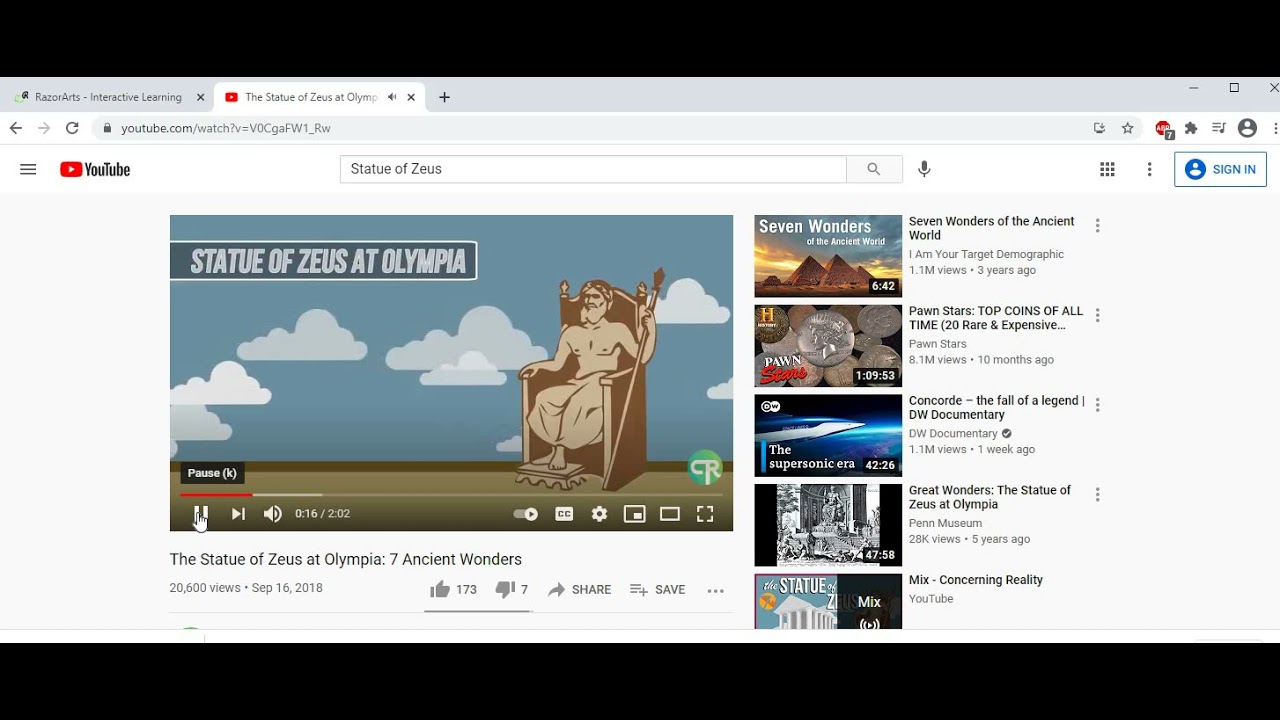Click the Statue of Zeus search field
The width and height of the screenshot is (1280, 720).
point(593,169)
